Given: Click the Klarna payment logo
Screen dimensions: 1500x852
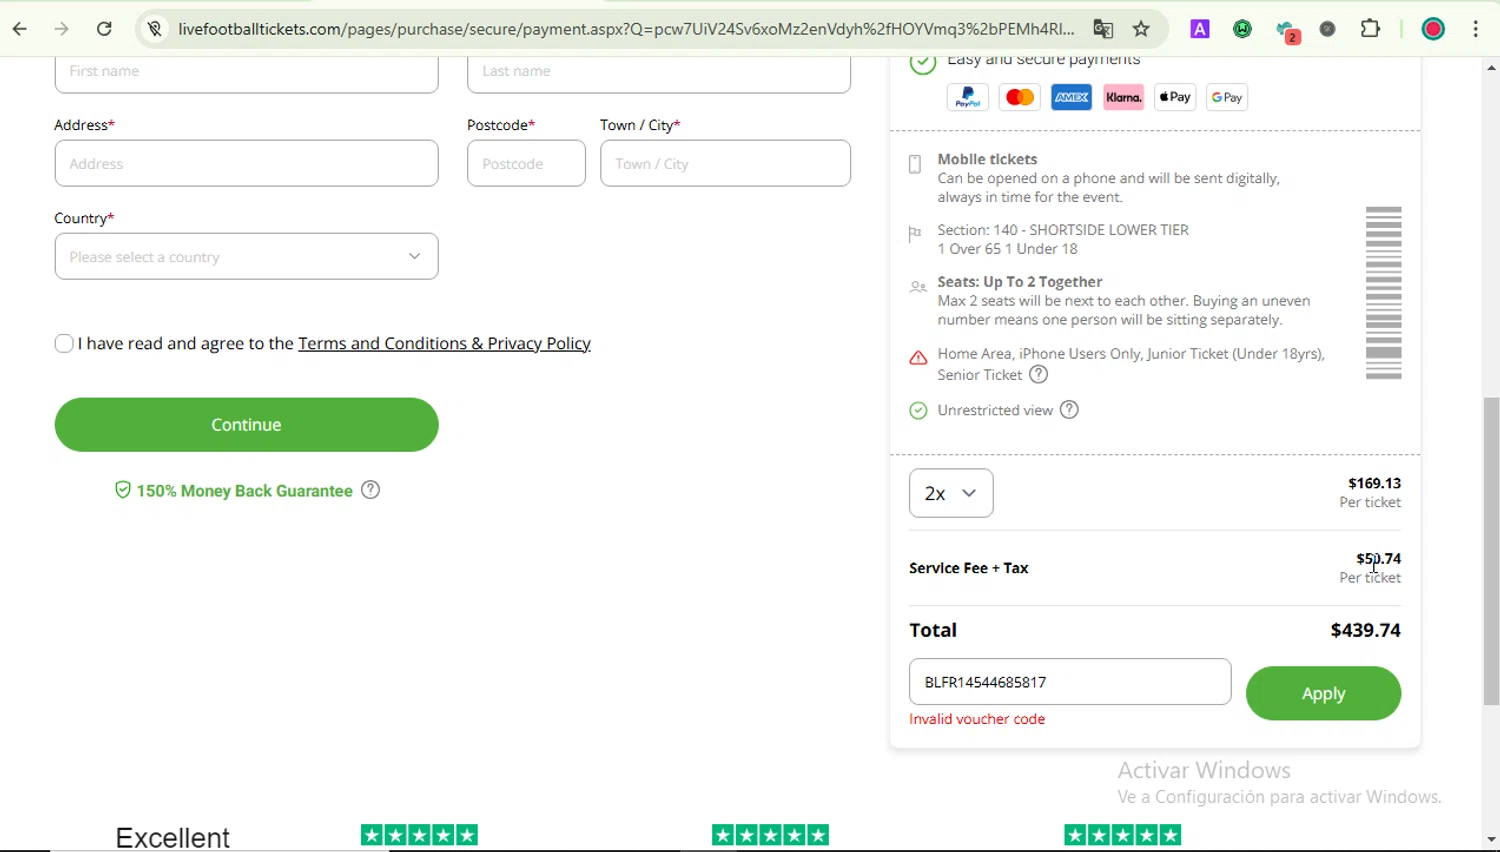Looking at the screenshot, I should tap(1124, 97).
